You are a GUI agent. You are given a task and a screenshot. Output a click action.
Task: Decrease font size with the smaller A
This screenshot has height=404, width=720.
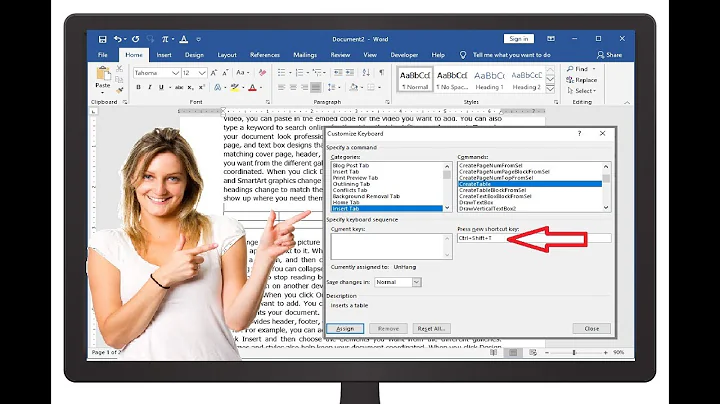[x=225, y=73]
